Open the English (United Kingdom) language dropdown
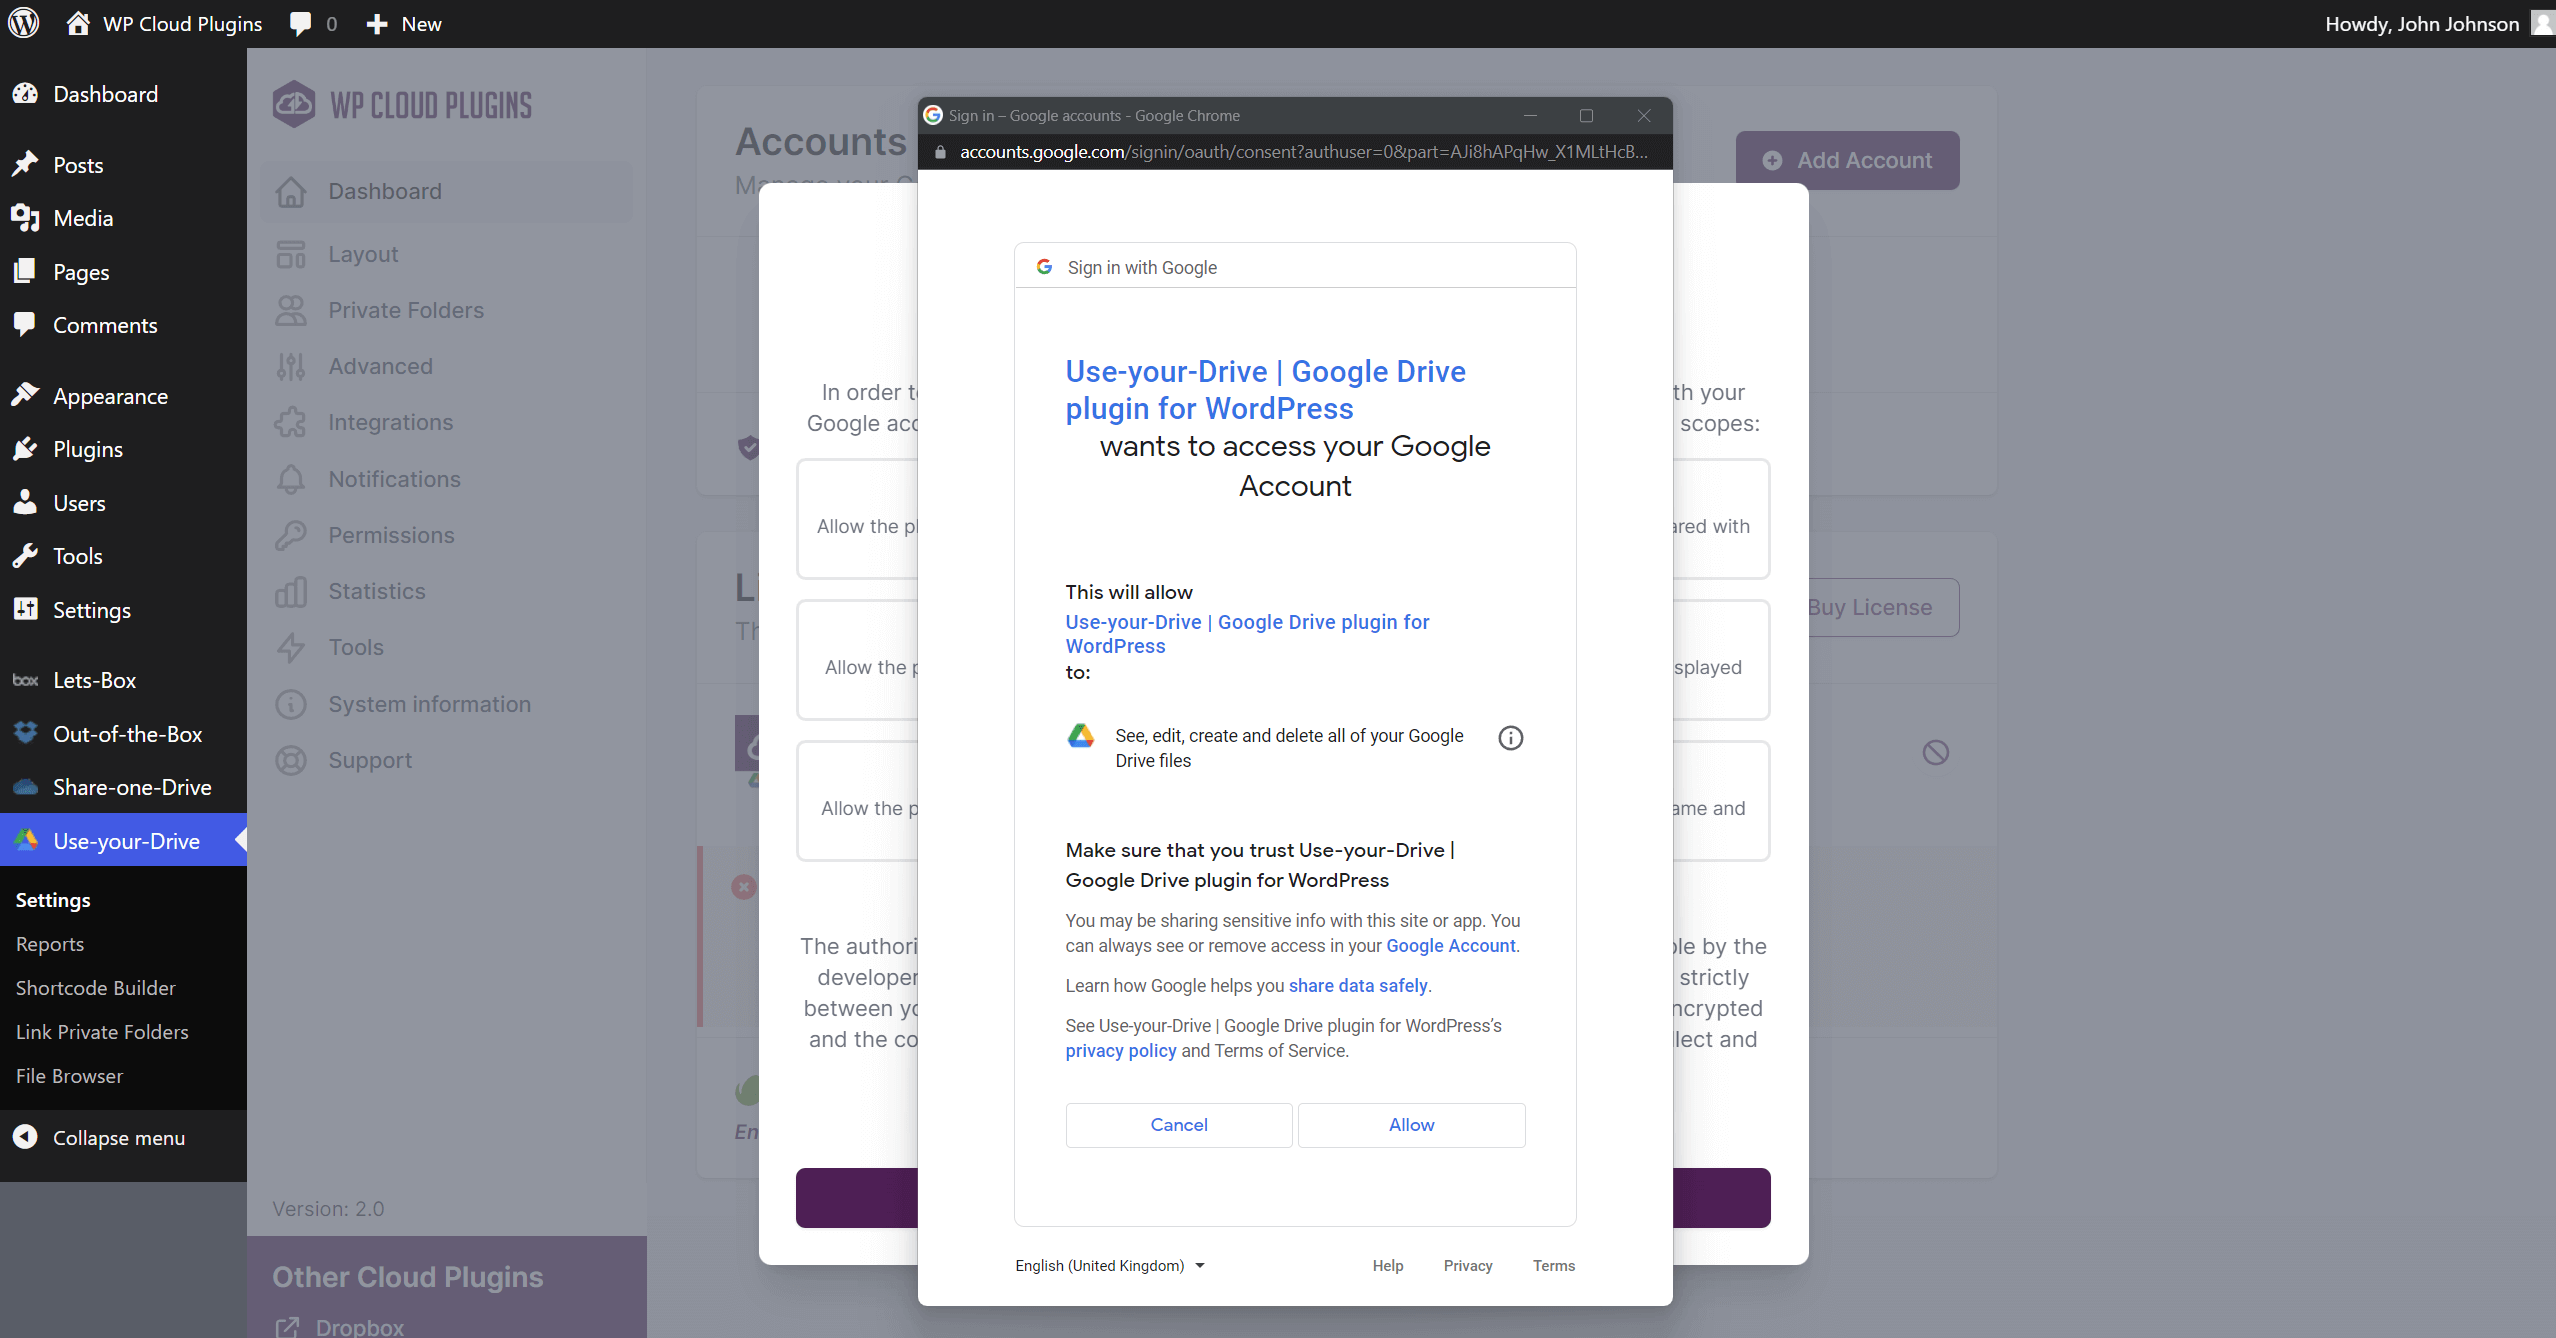The image size is (2556, 1338). coord(1109,1265)
